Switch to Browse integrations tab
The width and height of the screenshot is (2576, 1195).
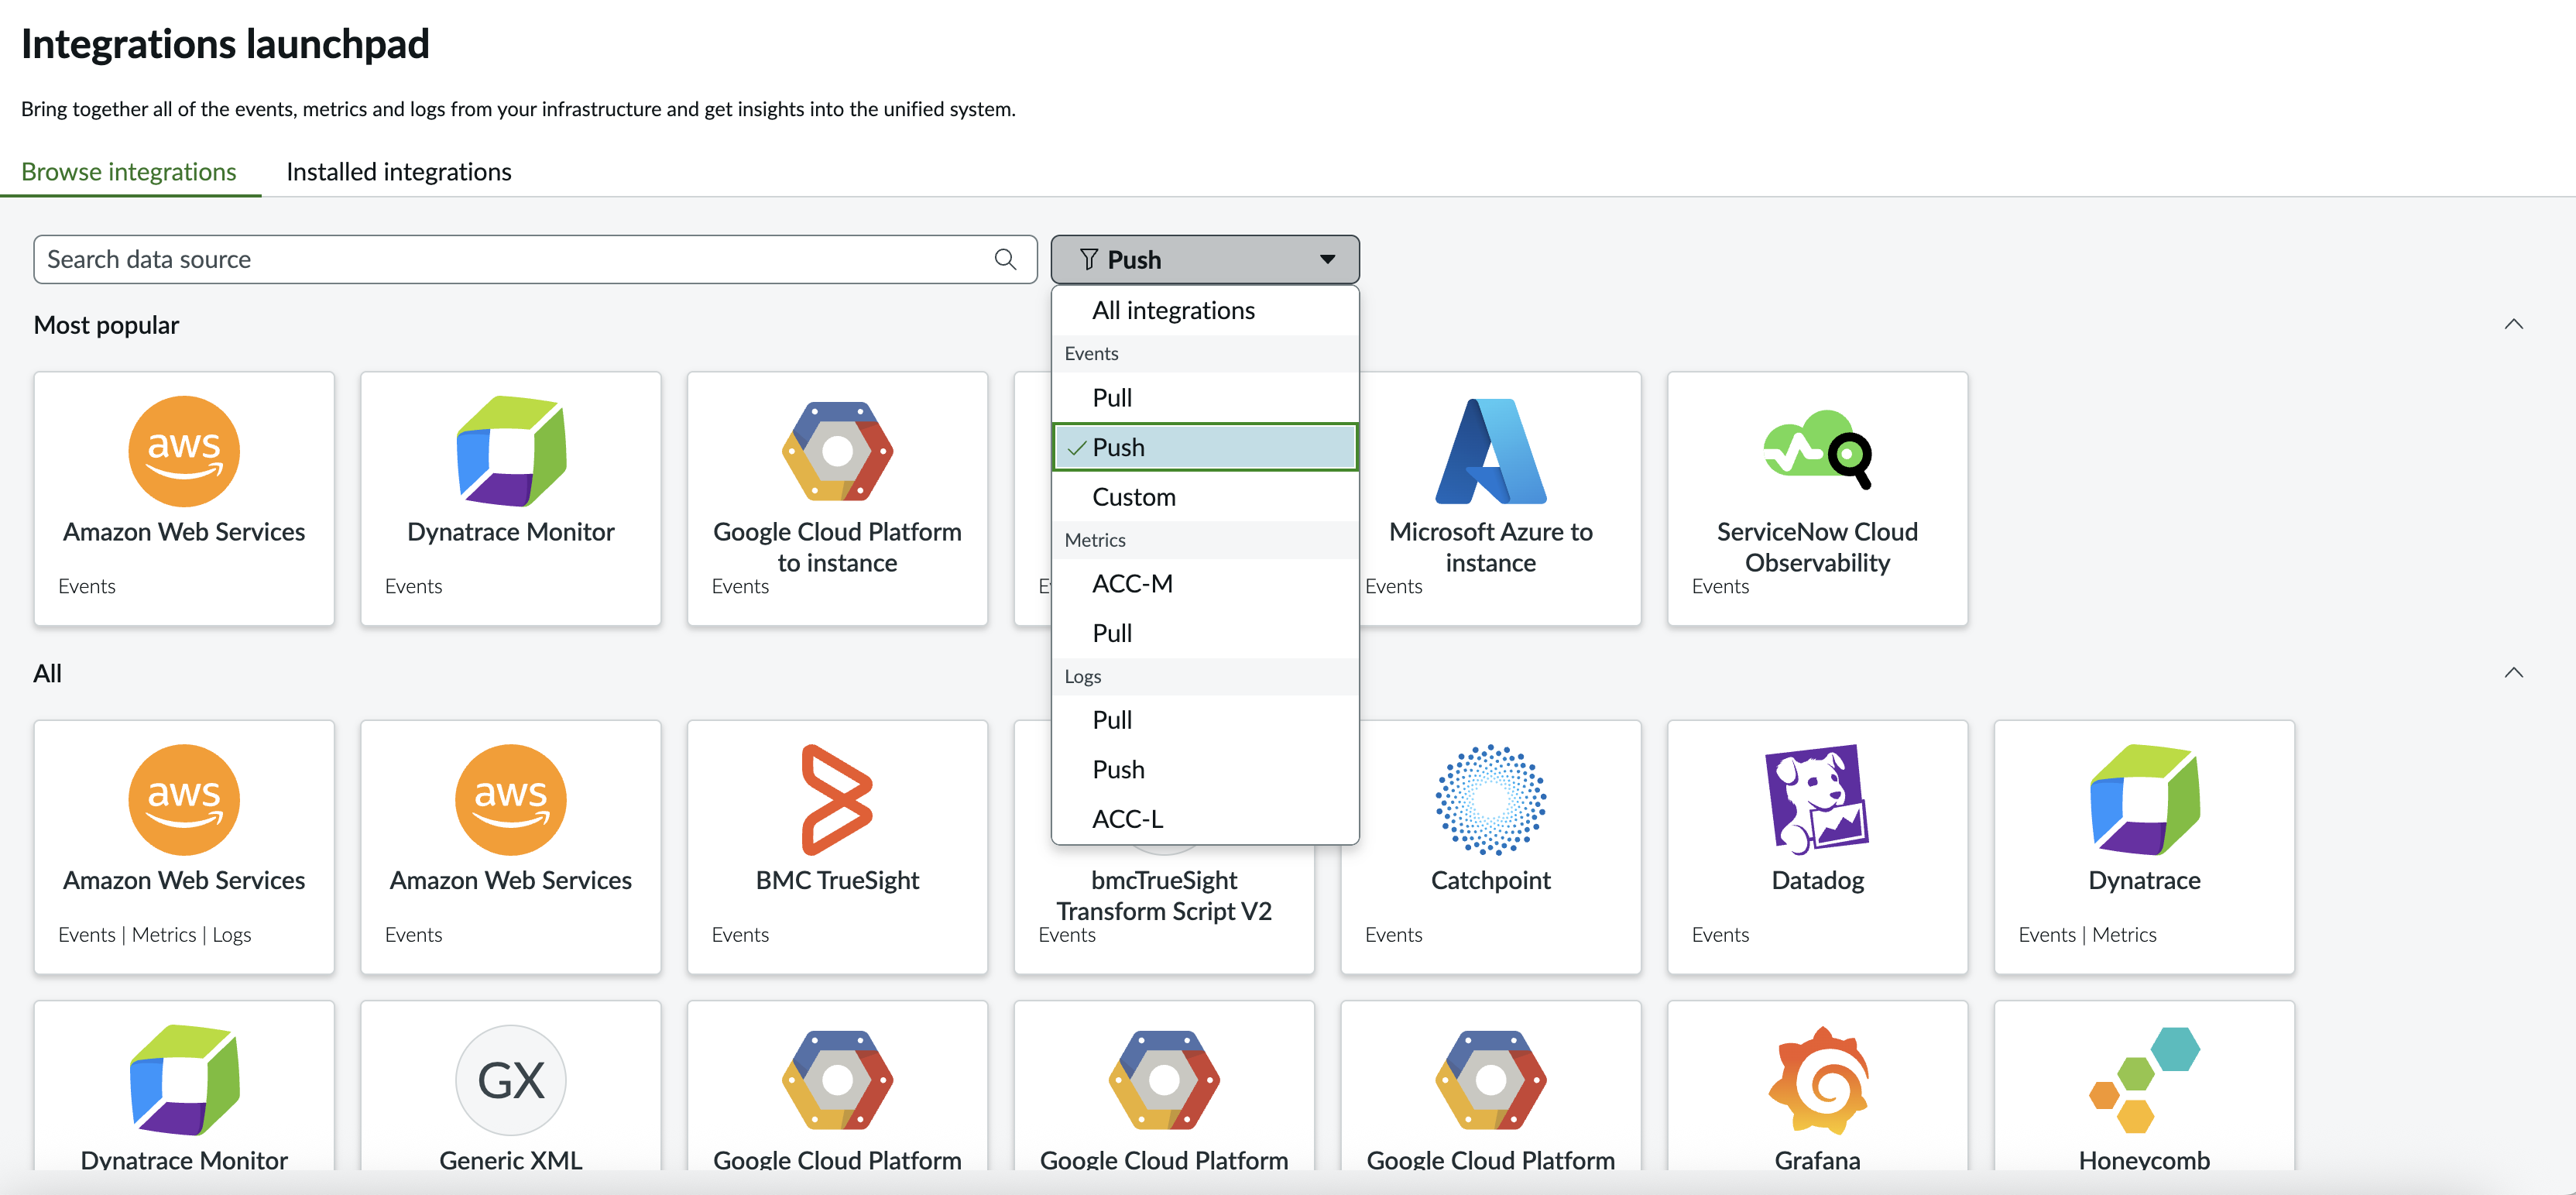pos(129,172)
